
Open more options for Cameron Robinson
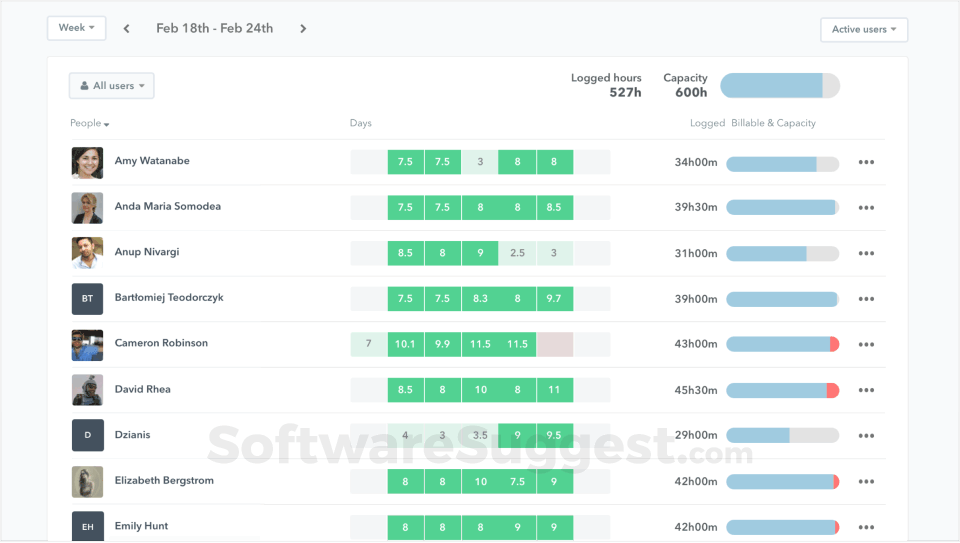pyautogui.click(x=866, y=345)
